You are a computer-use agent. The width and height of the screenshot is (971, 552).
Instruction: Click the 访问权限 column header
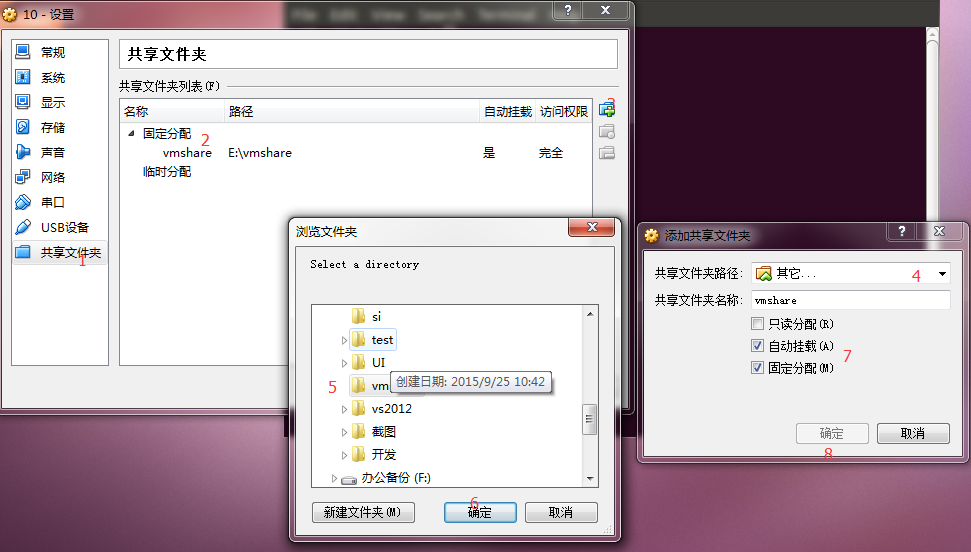564,112
